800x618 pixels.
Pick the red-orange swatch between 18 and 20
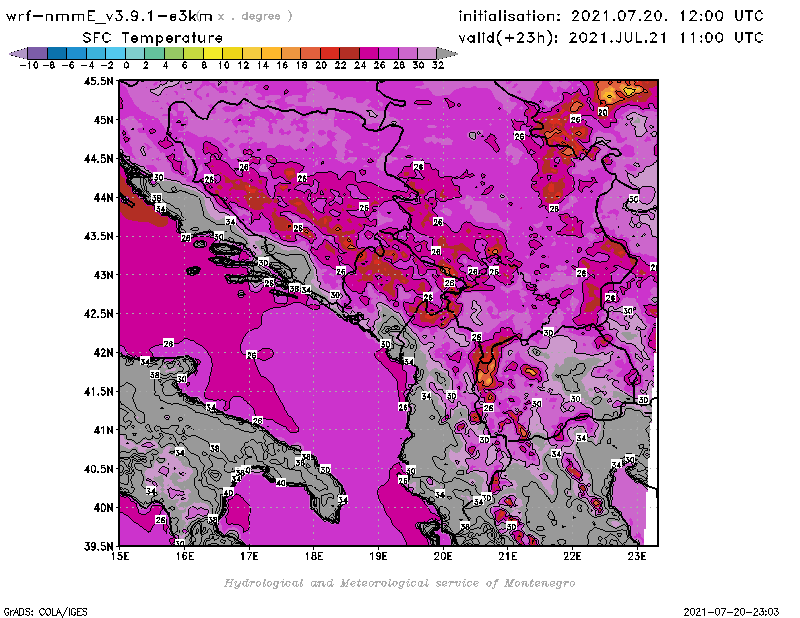[310, 53]
